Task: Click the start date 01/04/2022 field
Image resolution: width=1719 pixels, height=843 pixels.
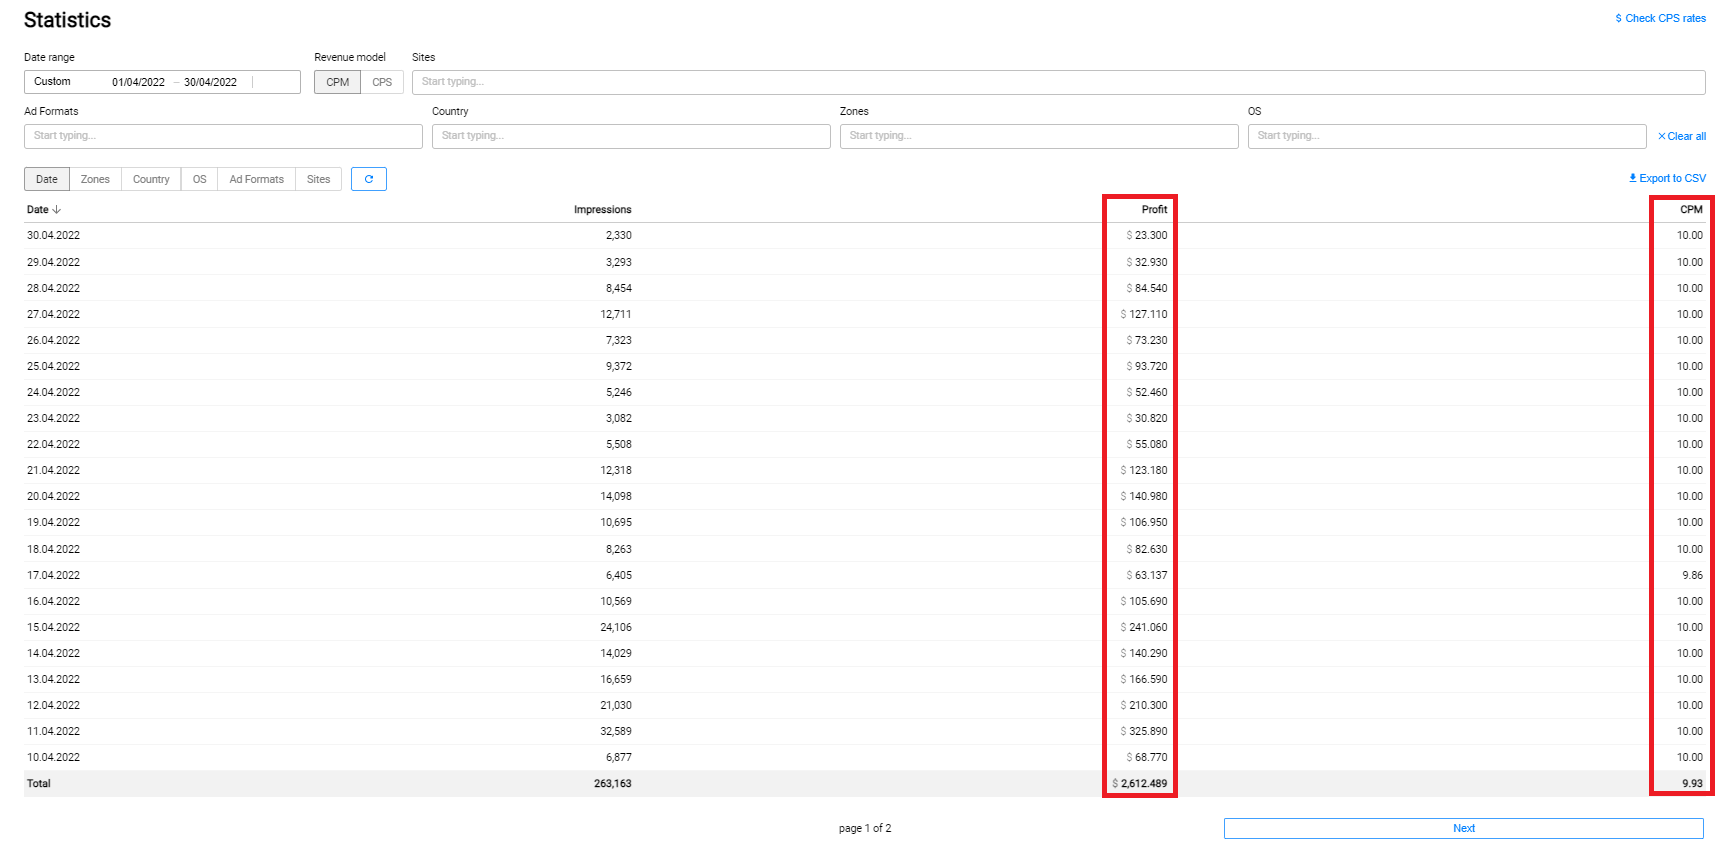Action: pyautogui.click(x=138, y=82)
